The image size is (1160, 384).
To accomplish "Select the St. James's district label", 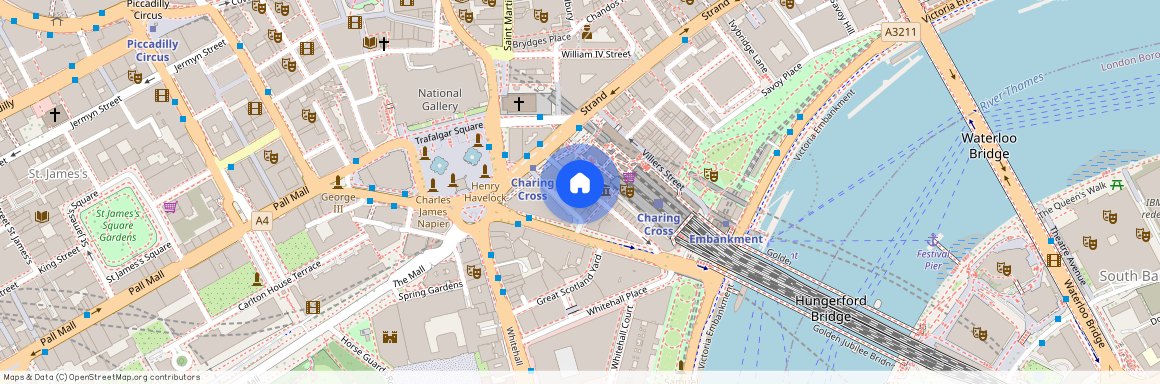I will (58, 174).
